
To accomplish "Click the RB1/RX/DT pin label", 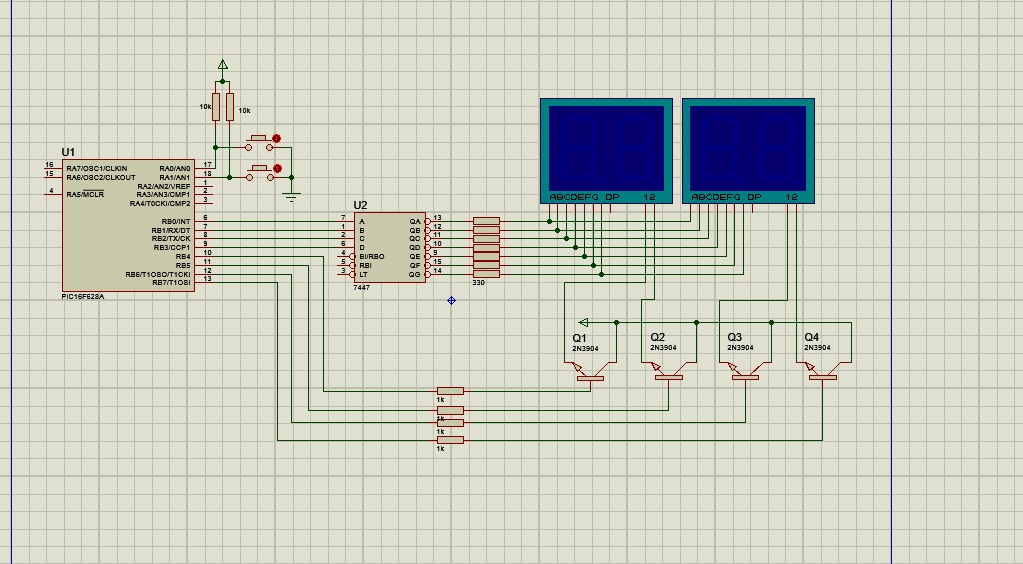I will (x=171, y=230).
